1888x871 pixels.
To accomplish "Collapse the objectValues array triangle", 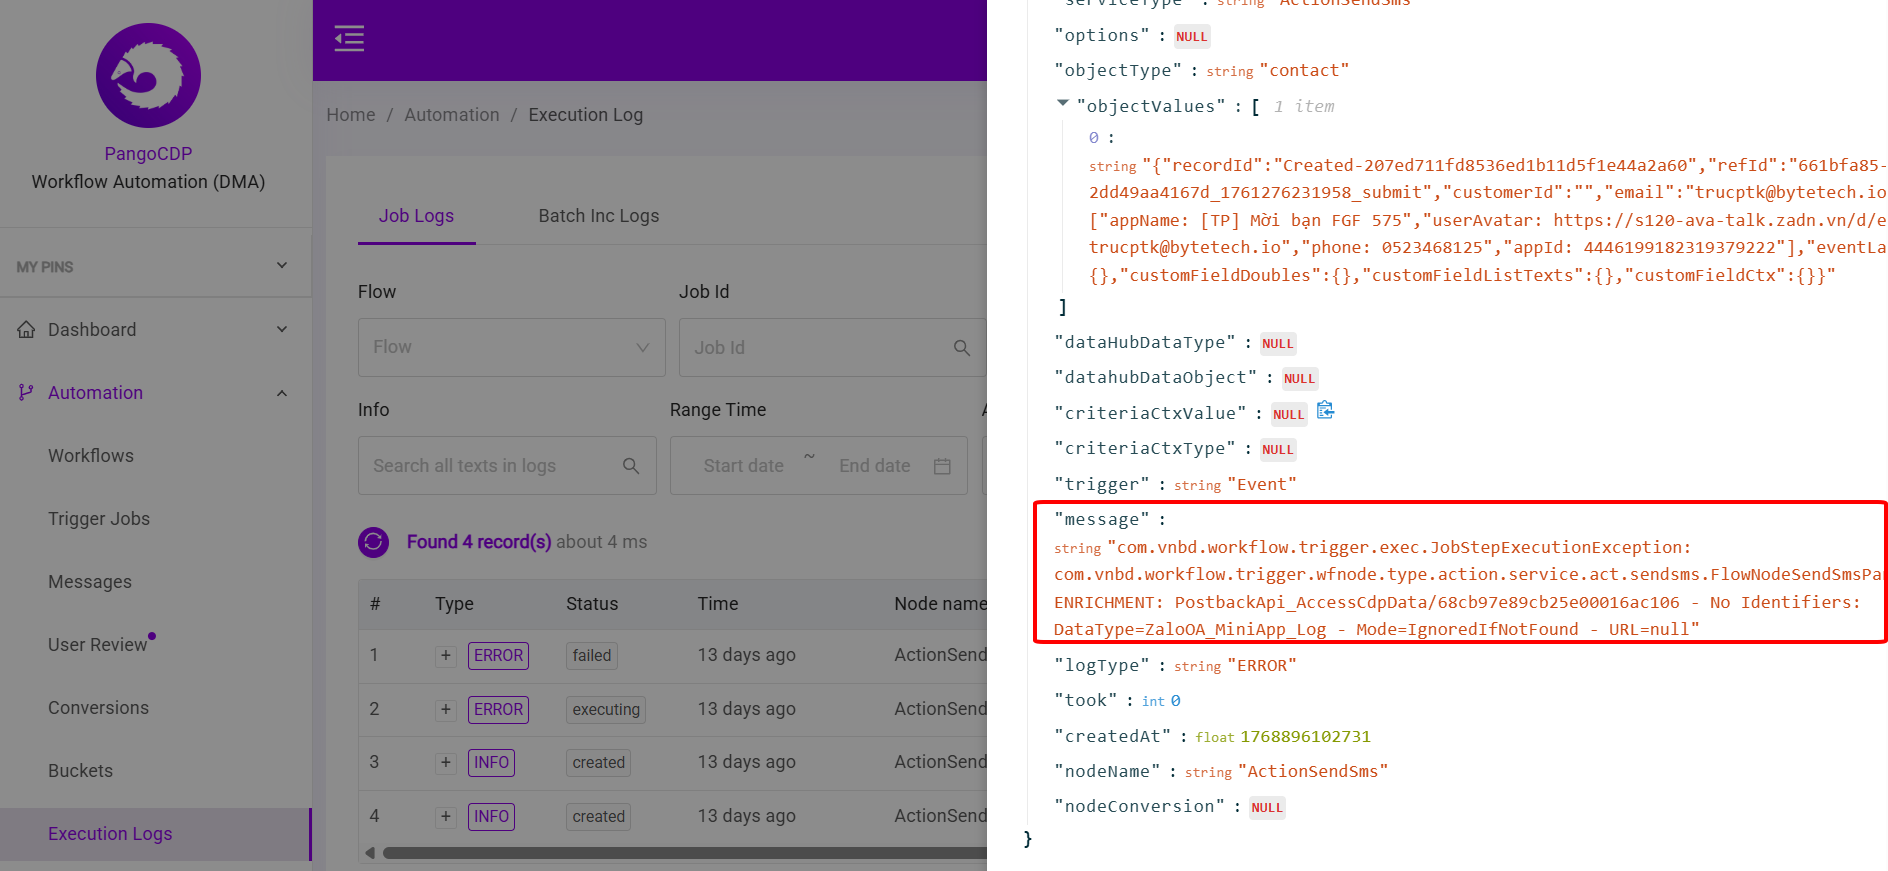I will [x=1063, y=104].
